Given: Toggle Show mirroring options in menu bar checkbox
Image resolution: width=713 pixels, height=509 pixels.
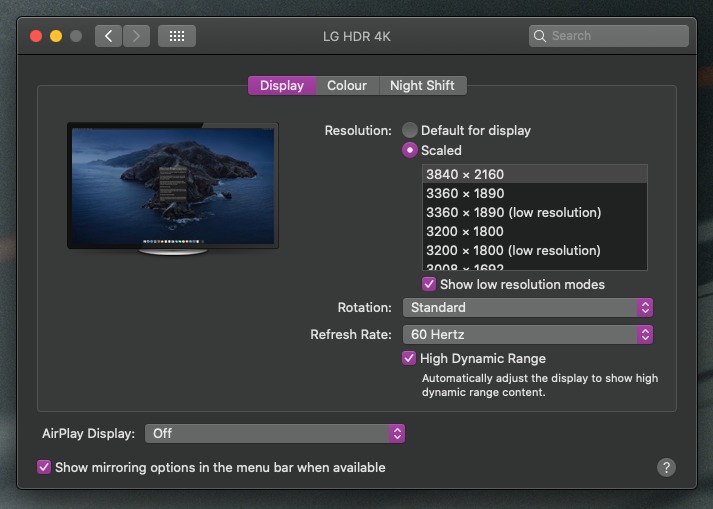Looking at the screenshot, I should [x=44, y=467].
